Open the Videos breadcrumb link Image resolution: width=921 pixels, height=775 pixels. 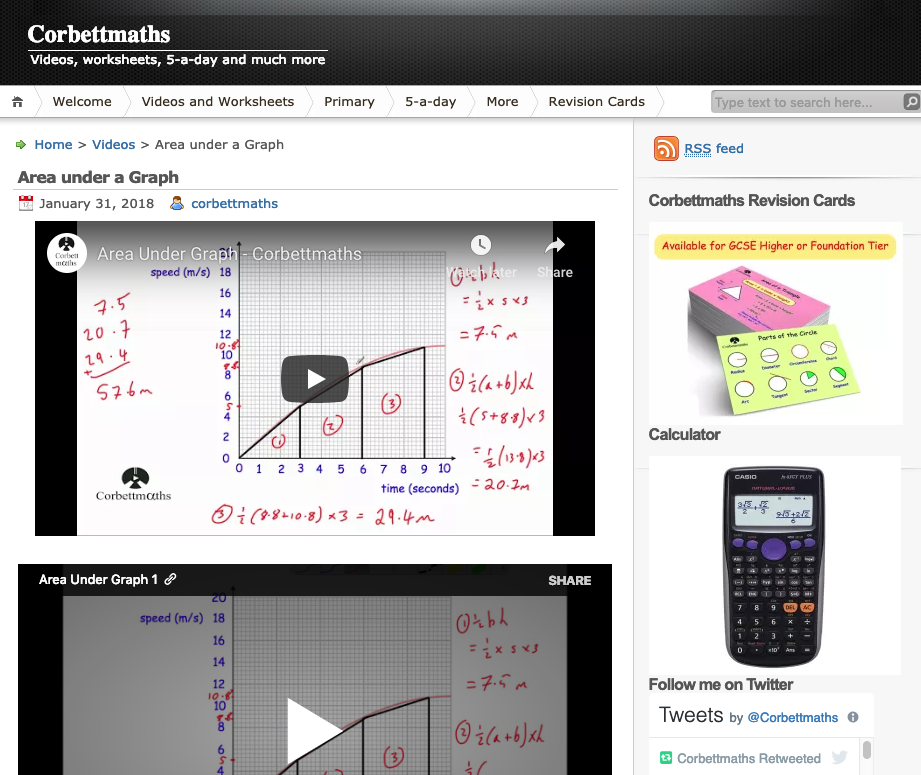pyautogui.click(x=113, y=144)
